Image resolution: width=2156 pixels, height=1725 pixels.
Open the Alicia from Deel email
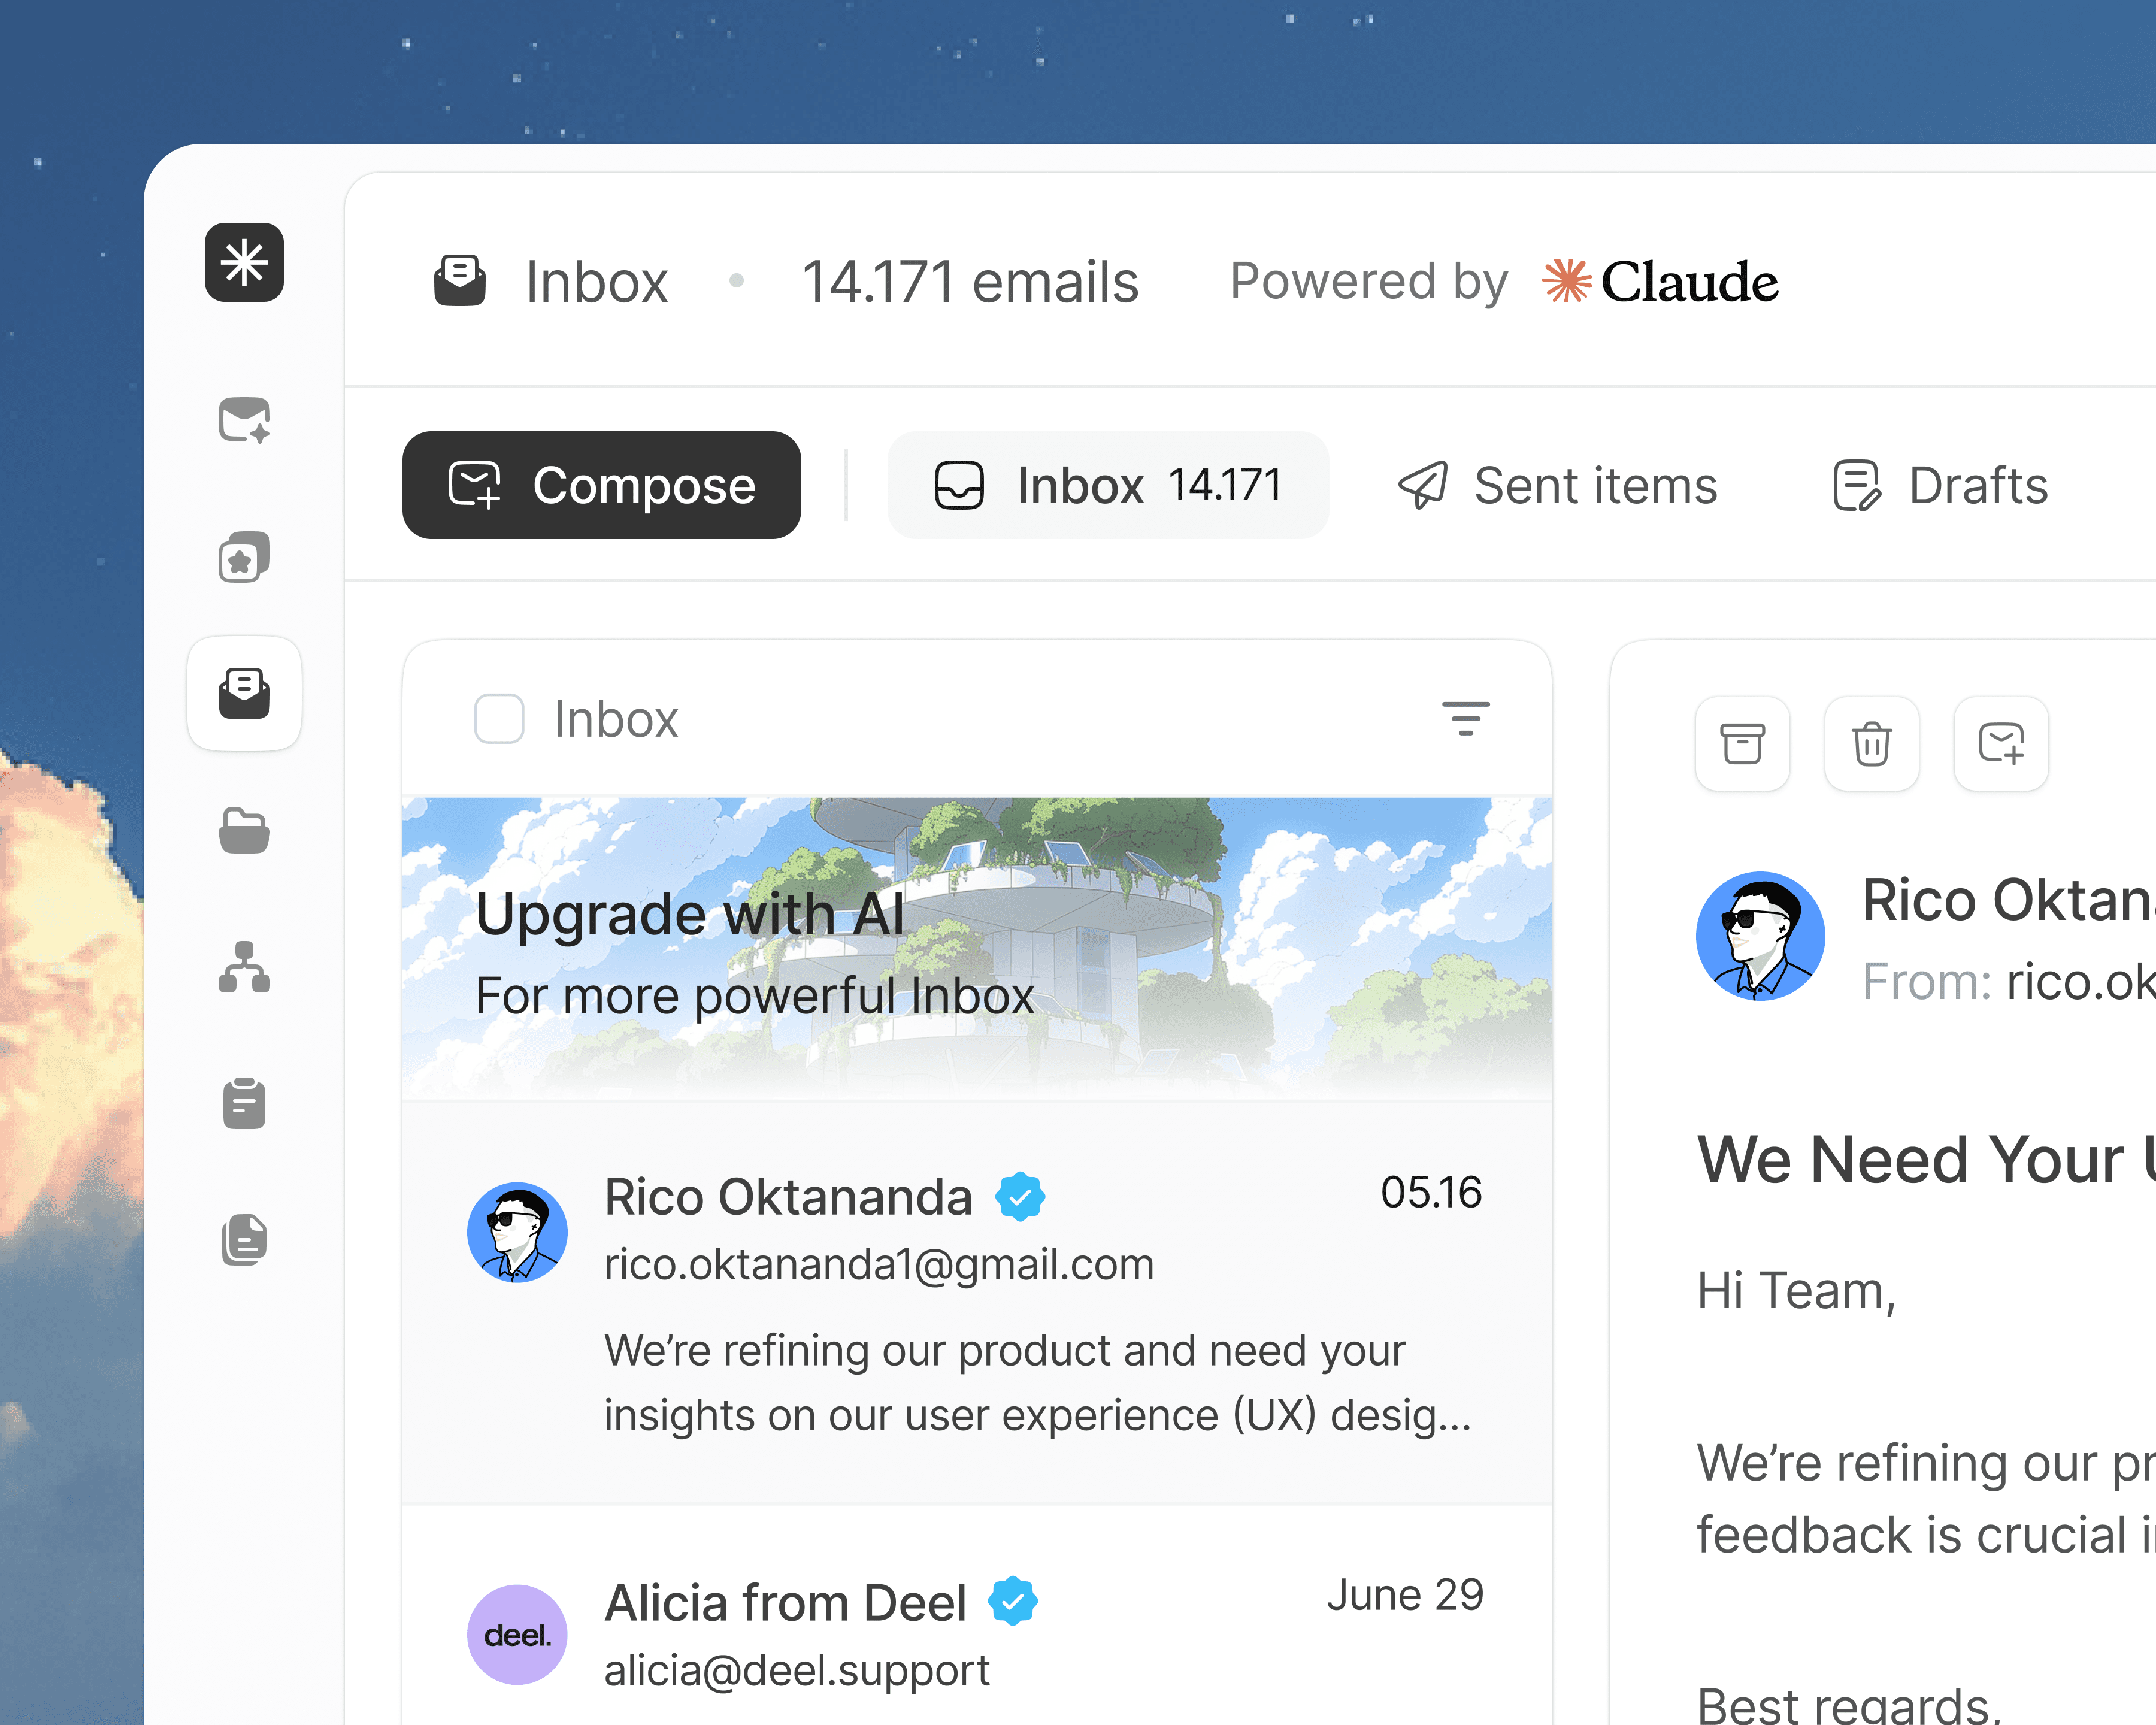coord(977,1630)
